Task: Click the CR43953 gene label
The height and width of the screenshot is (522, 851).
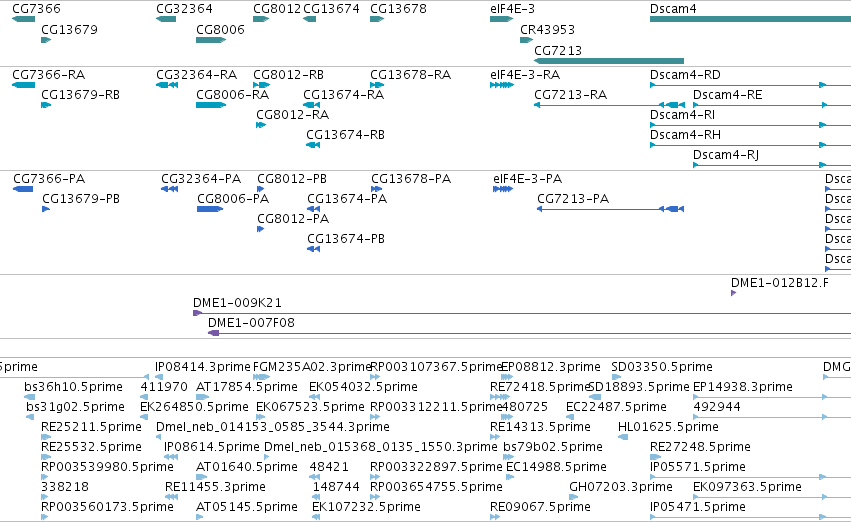Action: click(547, 29)
